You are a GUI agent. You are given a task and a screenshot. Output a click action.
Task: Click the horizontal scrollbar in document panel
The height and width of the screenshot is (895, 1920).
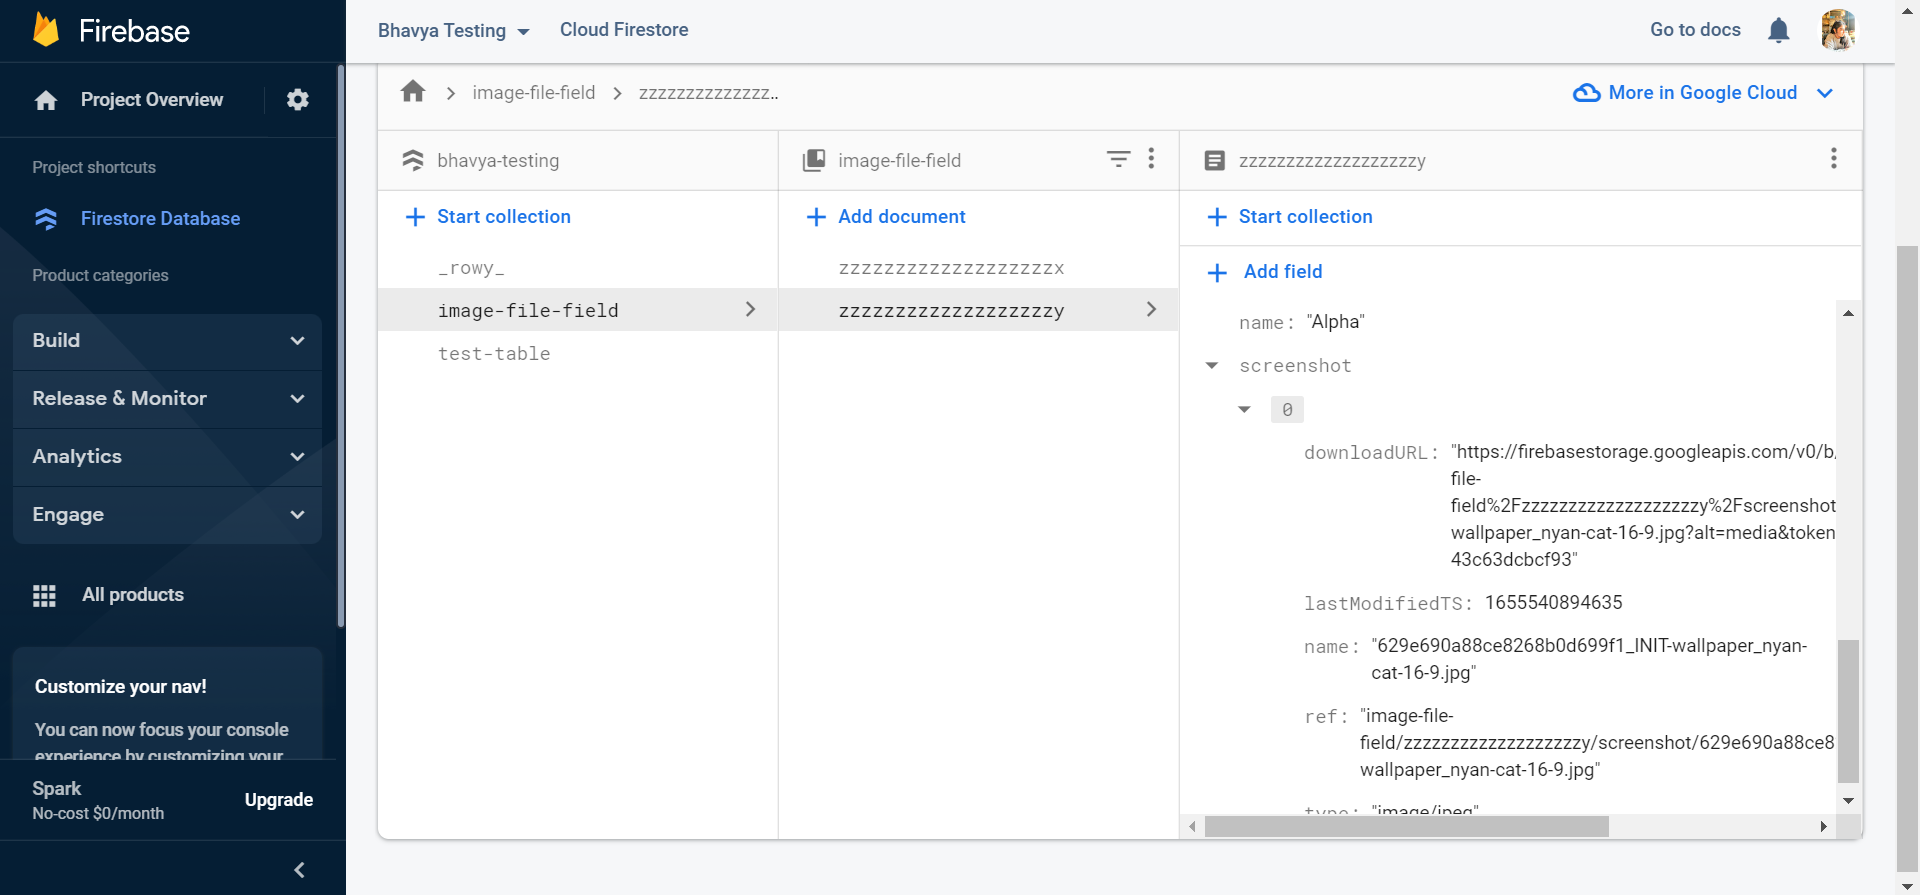(1406, 827)
